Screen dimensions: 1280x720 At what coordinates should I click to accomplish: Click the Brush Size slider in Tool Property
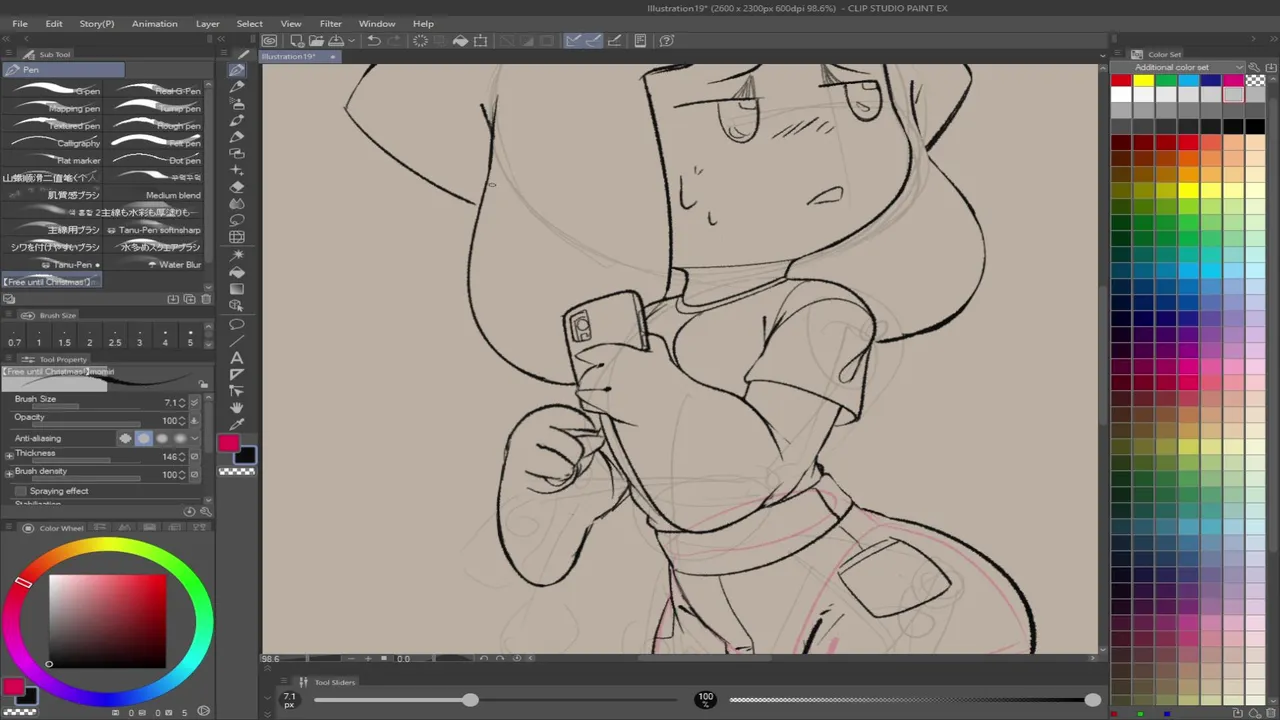click(88, 407)
